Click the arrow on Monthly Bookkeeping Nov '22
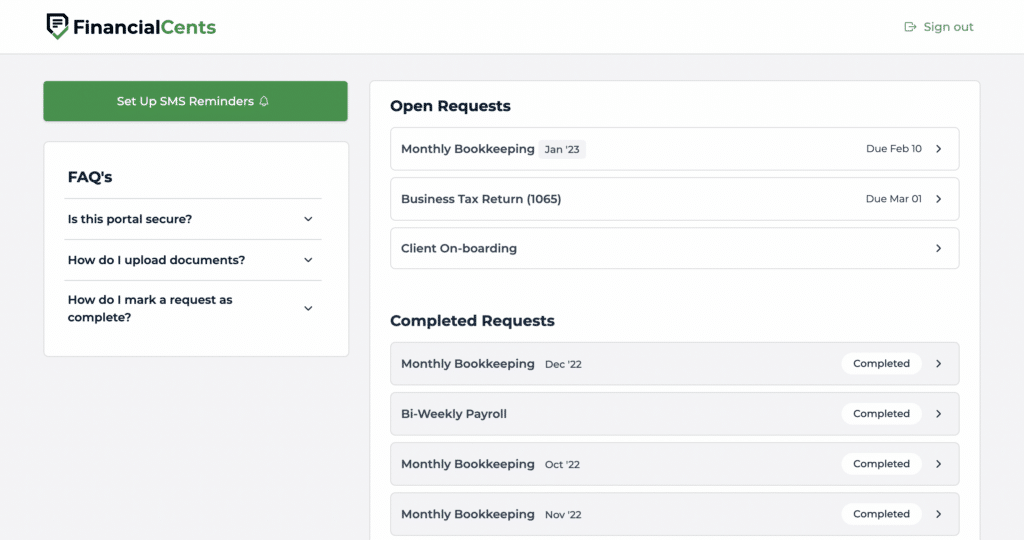The height and width of the screenshot is (540, 1024). pyautogui.click(x=938, y=515)
